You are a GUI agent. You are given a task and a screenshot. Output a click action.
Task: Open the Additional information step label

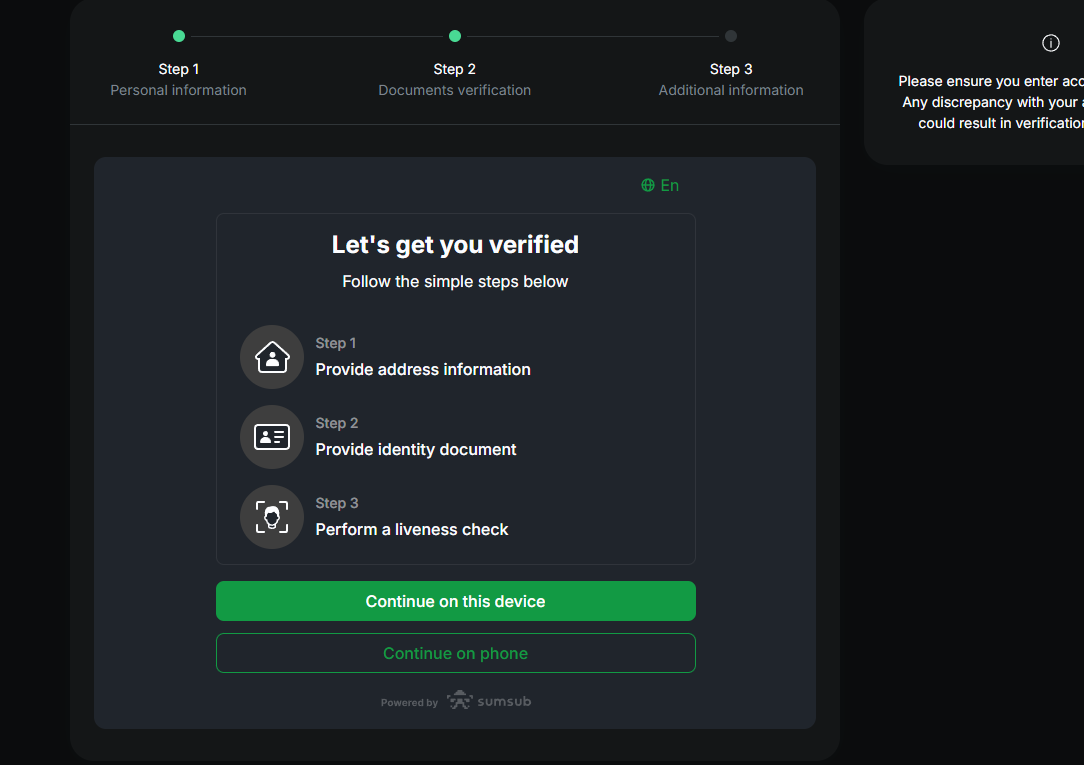[730, 90]
